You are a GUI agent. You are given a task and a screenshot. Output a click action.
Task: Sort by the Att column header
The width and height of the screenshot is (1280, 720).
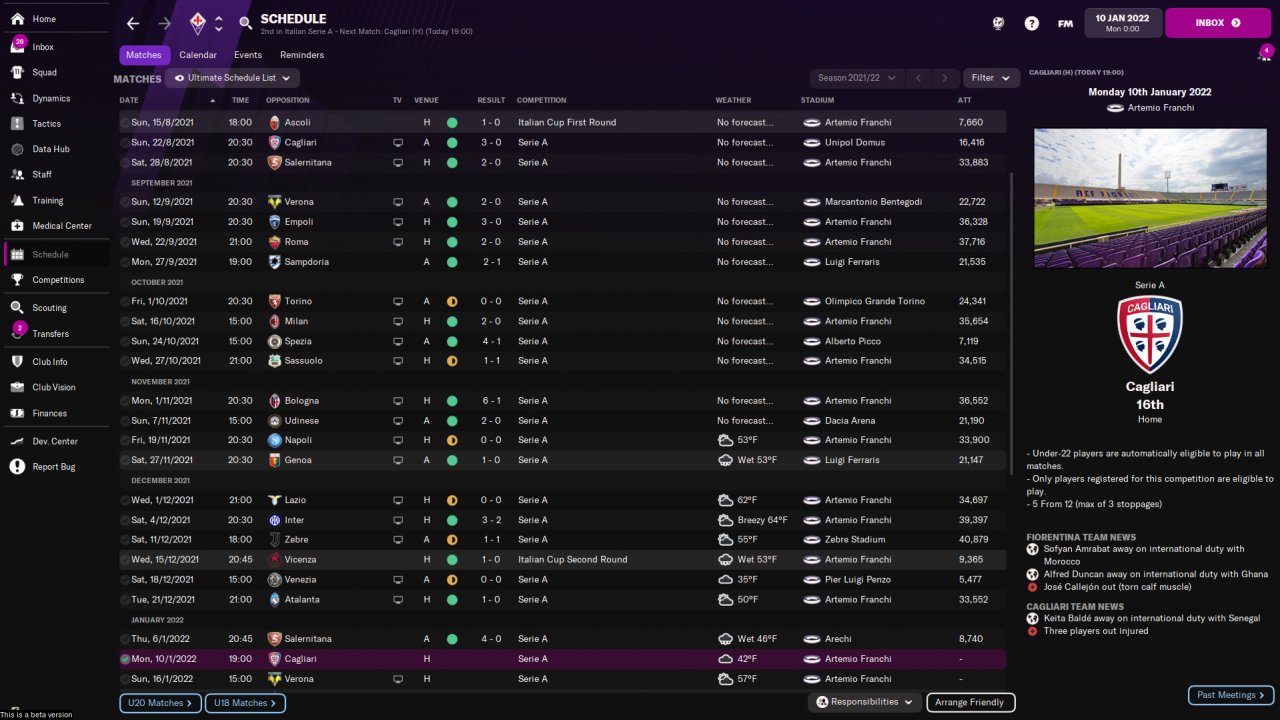[x=964, y=101]
